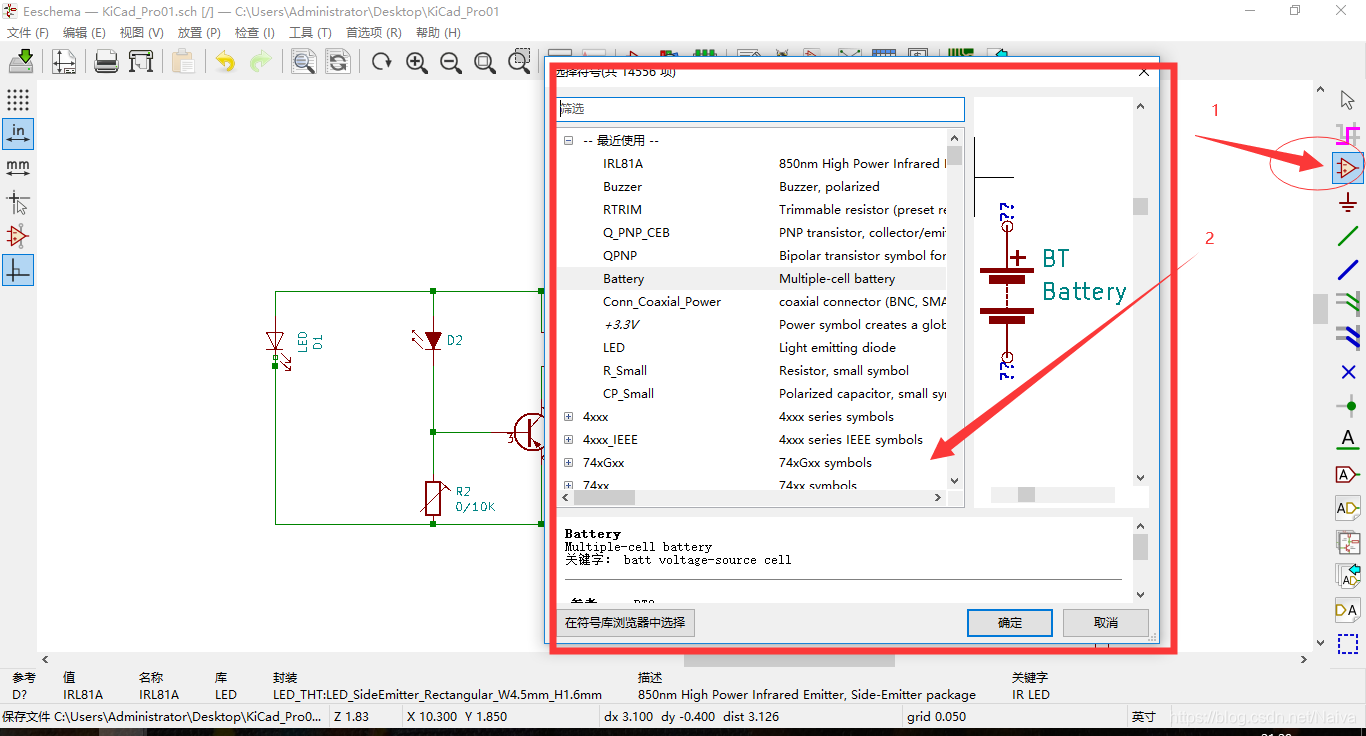Screen dimensions: 1366x736
Task: Click the Refresh/redraw view icon
Action: point(381,62)
